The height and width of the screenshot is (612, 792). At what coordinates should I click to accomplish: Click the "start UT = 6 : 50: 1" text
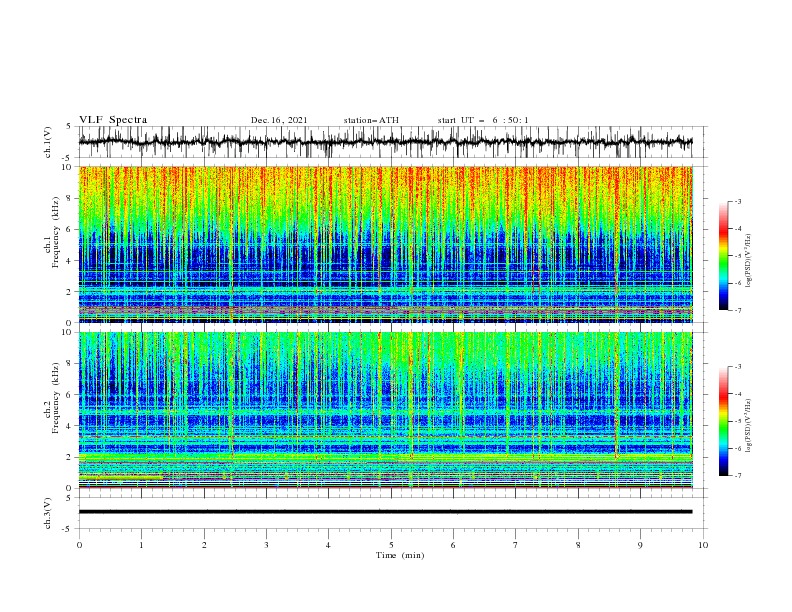tap(483, 120)
